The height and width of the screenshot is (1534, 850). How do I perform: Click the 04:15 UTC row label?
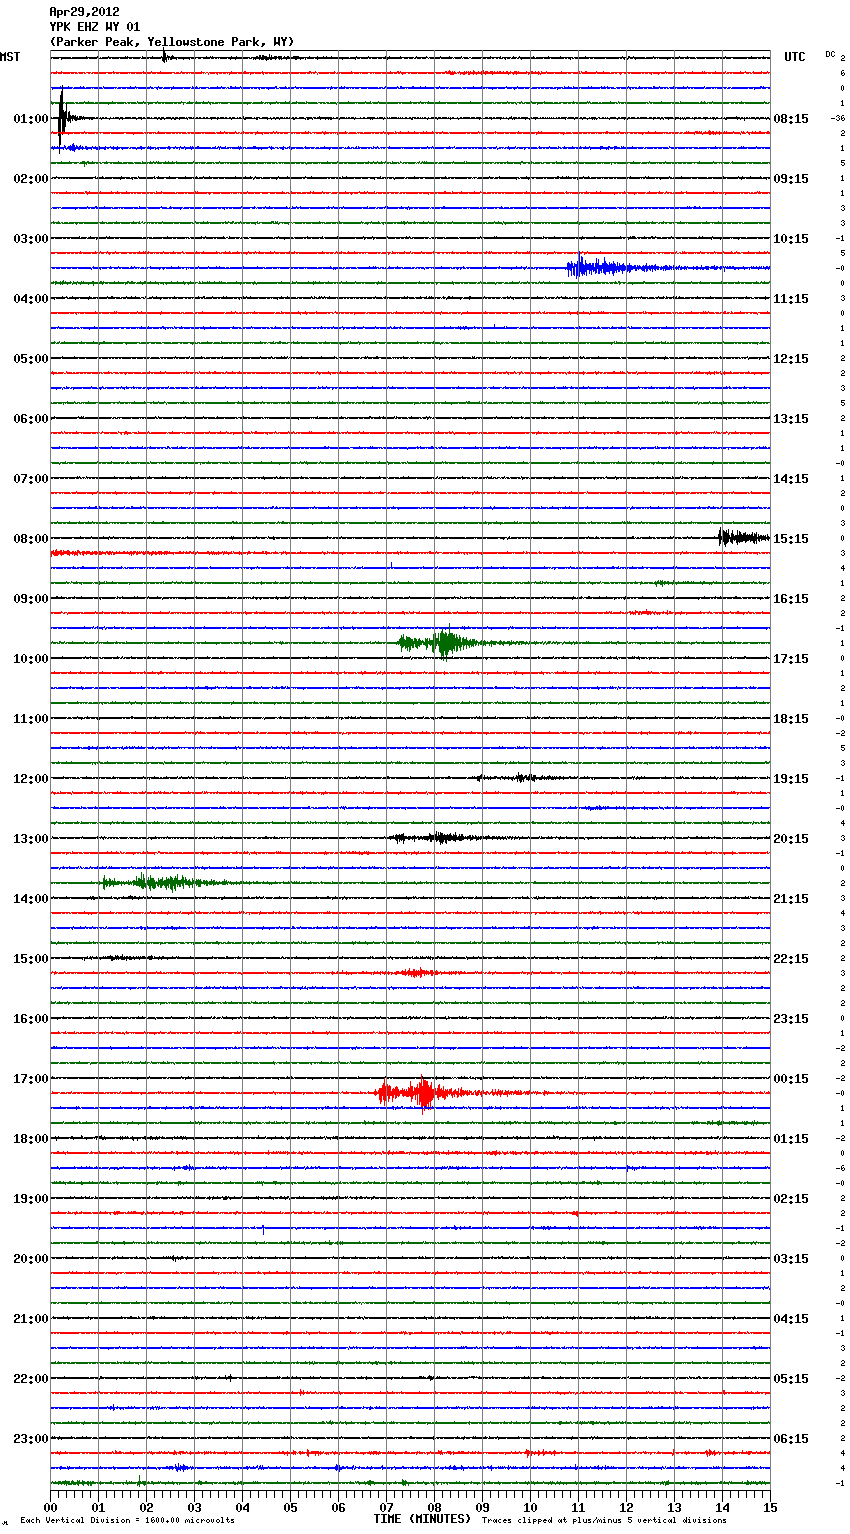coord(791,1319)
